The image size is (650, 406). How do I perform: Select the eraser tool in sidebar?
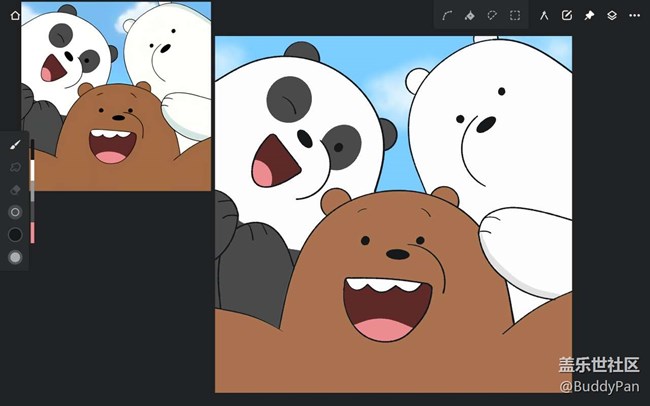(x=15, y=189)
